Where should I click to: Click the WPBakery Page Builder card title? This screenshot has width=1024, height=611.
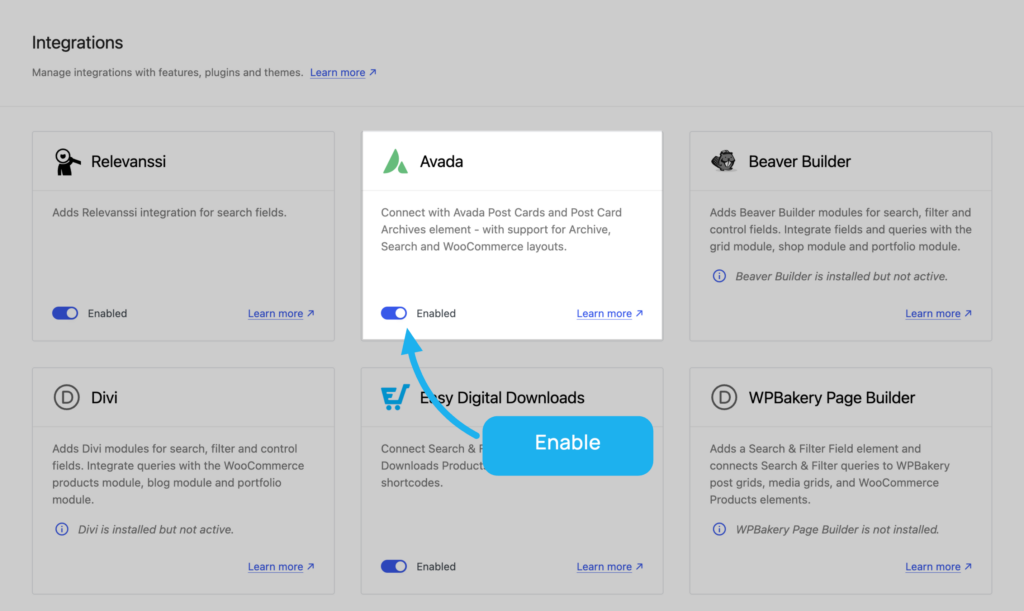click(831, 398)
